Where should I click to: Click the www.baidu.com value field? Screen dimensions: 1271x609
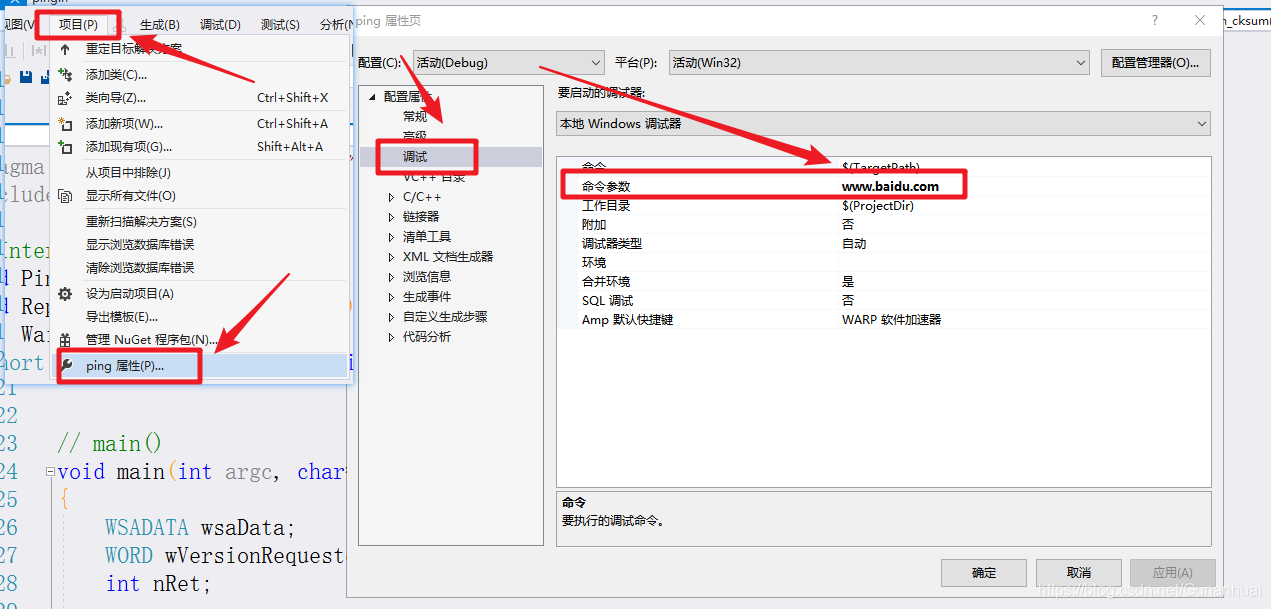point(1024,186)
